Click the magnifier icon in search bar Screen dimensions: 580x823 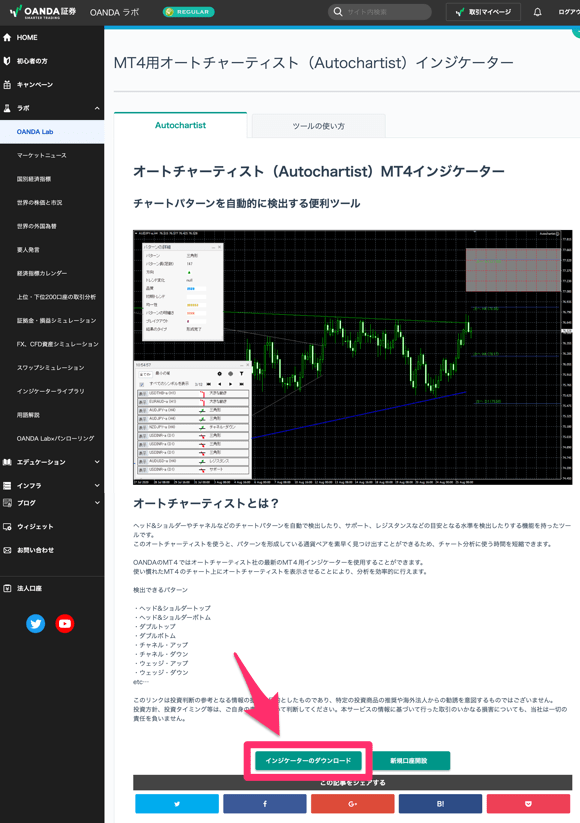coord(338,12)
